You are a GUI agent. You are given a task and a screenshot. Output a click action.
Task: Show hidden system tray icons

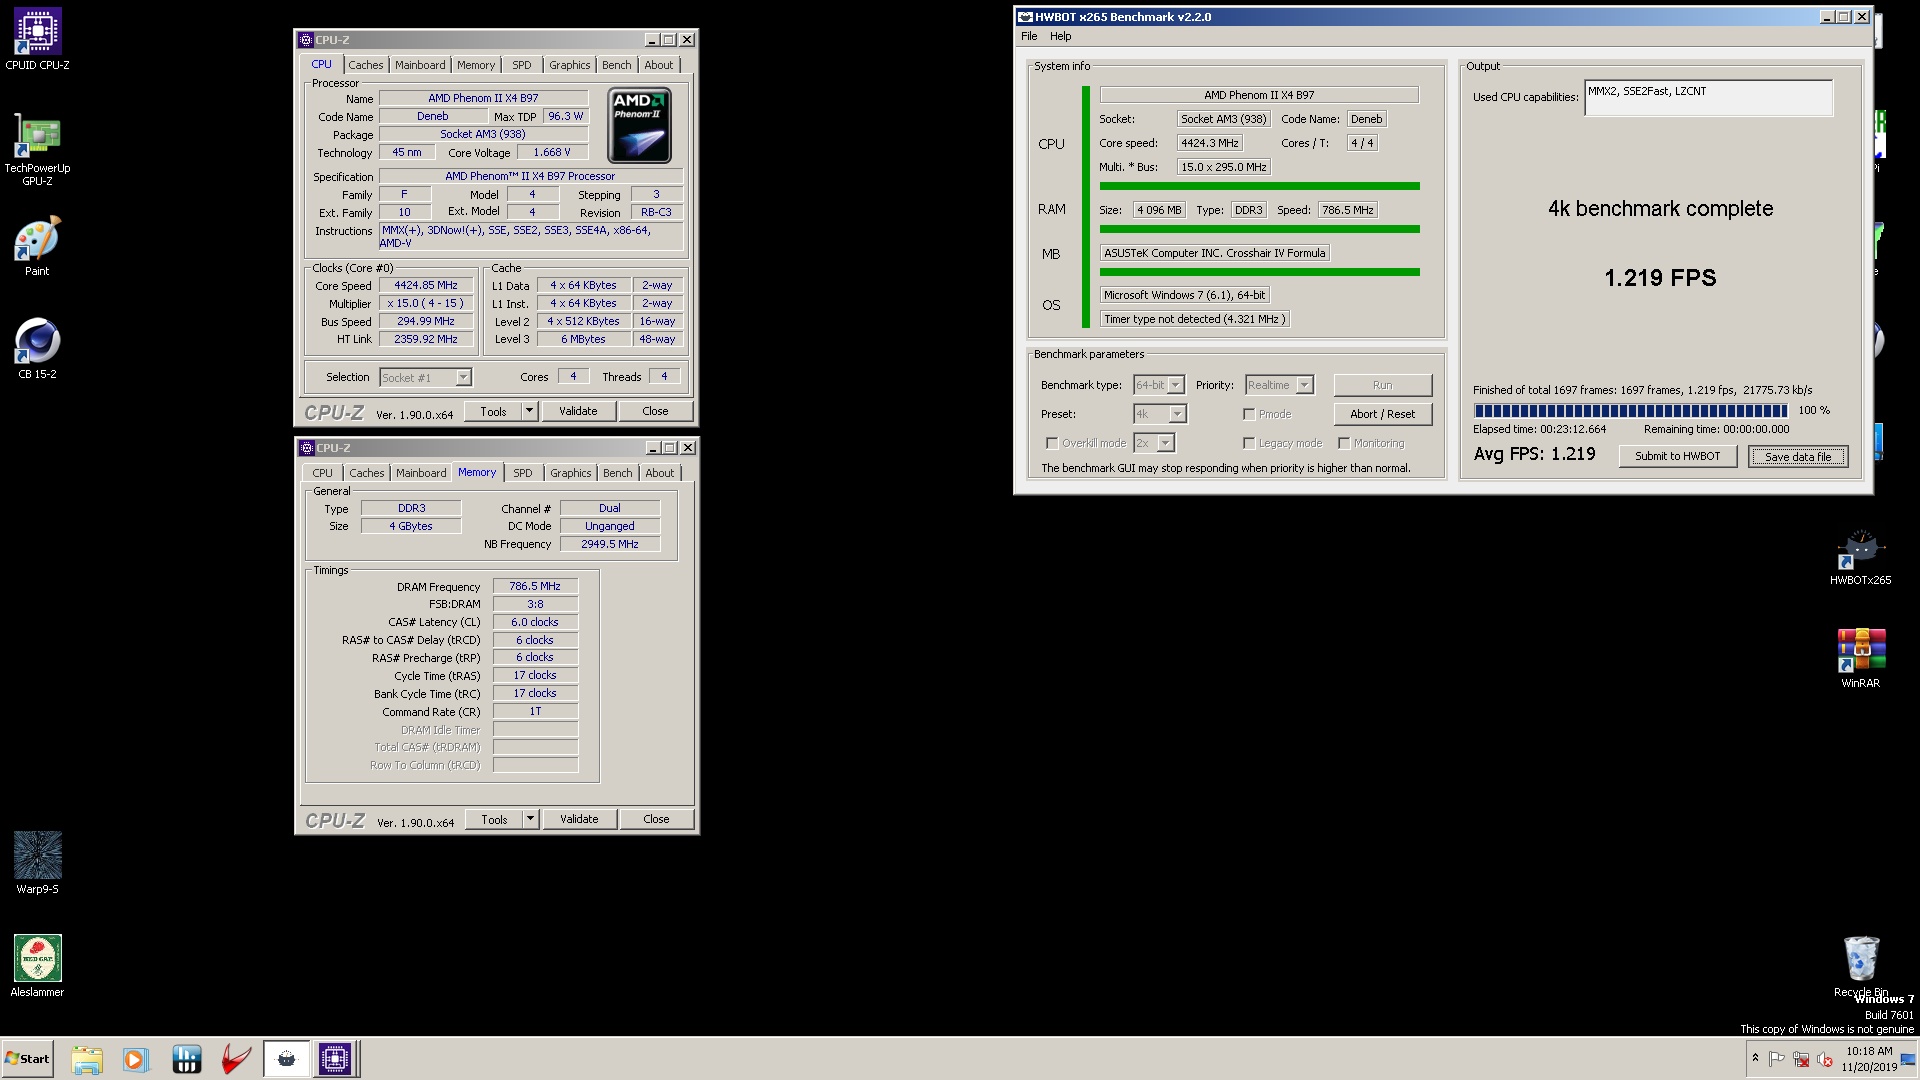coord(1755,1058)
